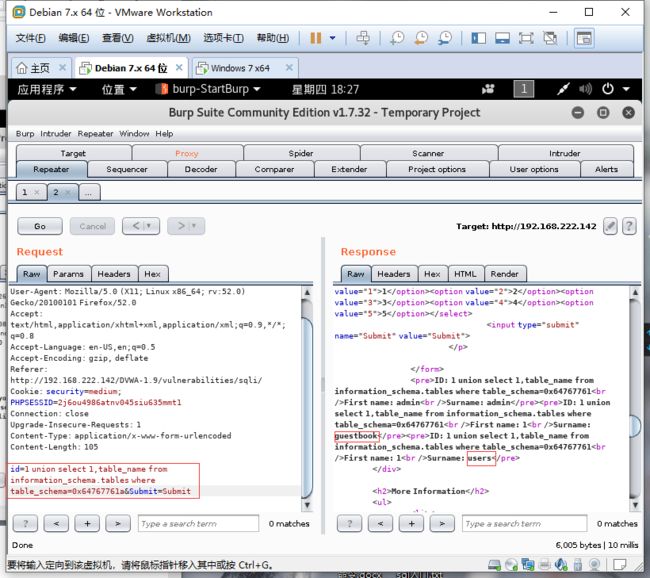The image size is (650, 578).
Task: Open the 应用程序 menu in Debian
Action: [x=47, y=89]
